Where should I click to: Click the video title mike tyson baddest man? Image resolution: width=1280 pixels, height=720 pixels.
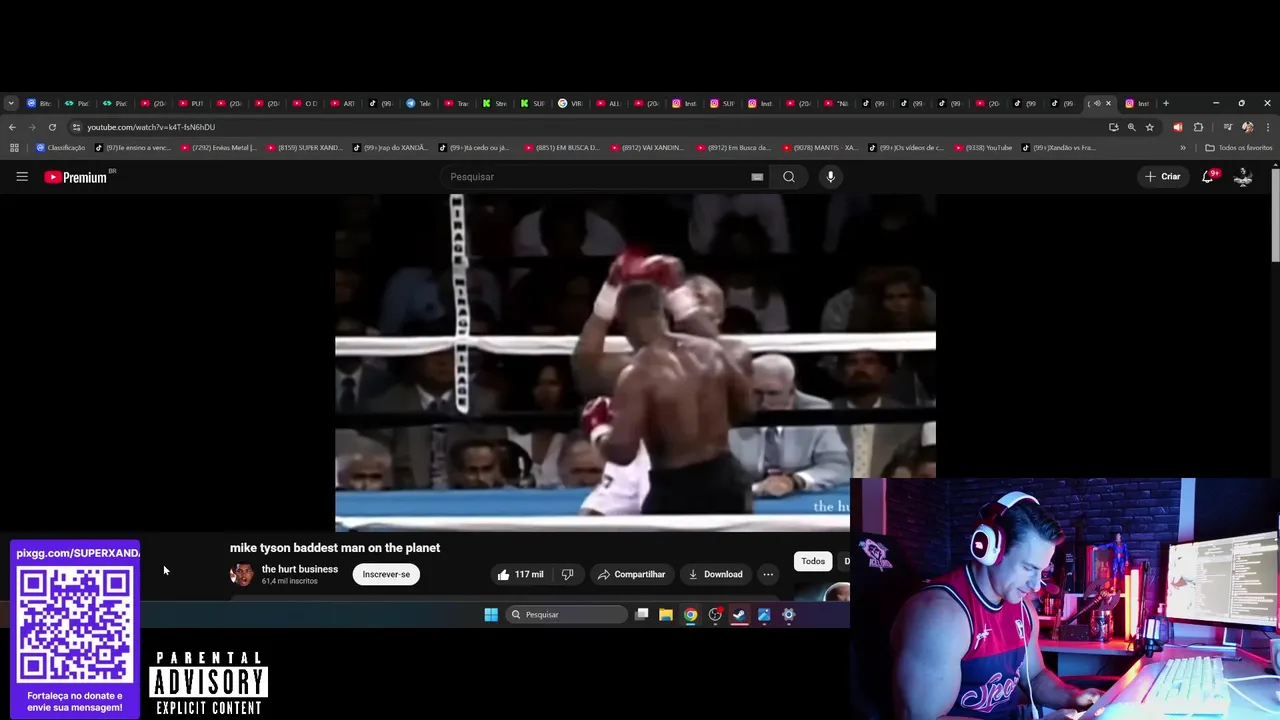(335, 548)
